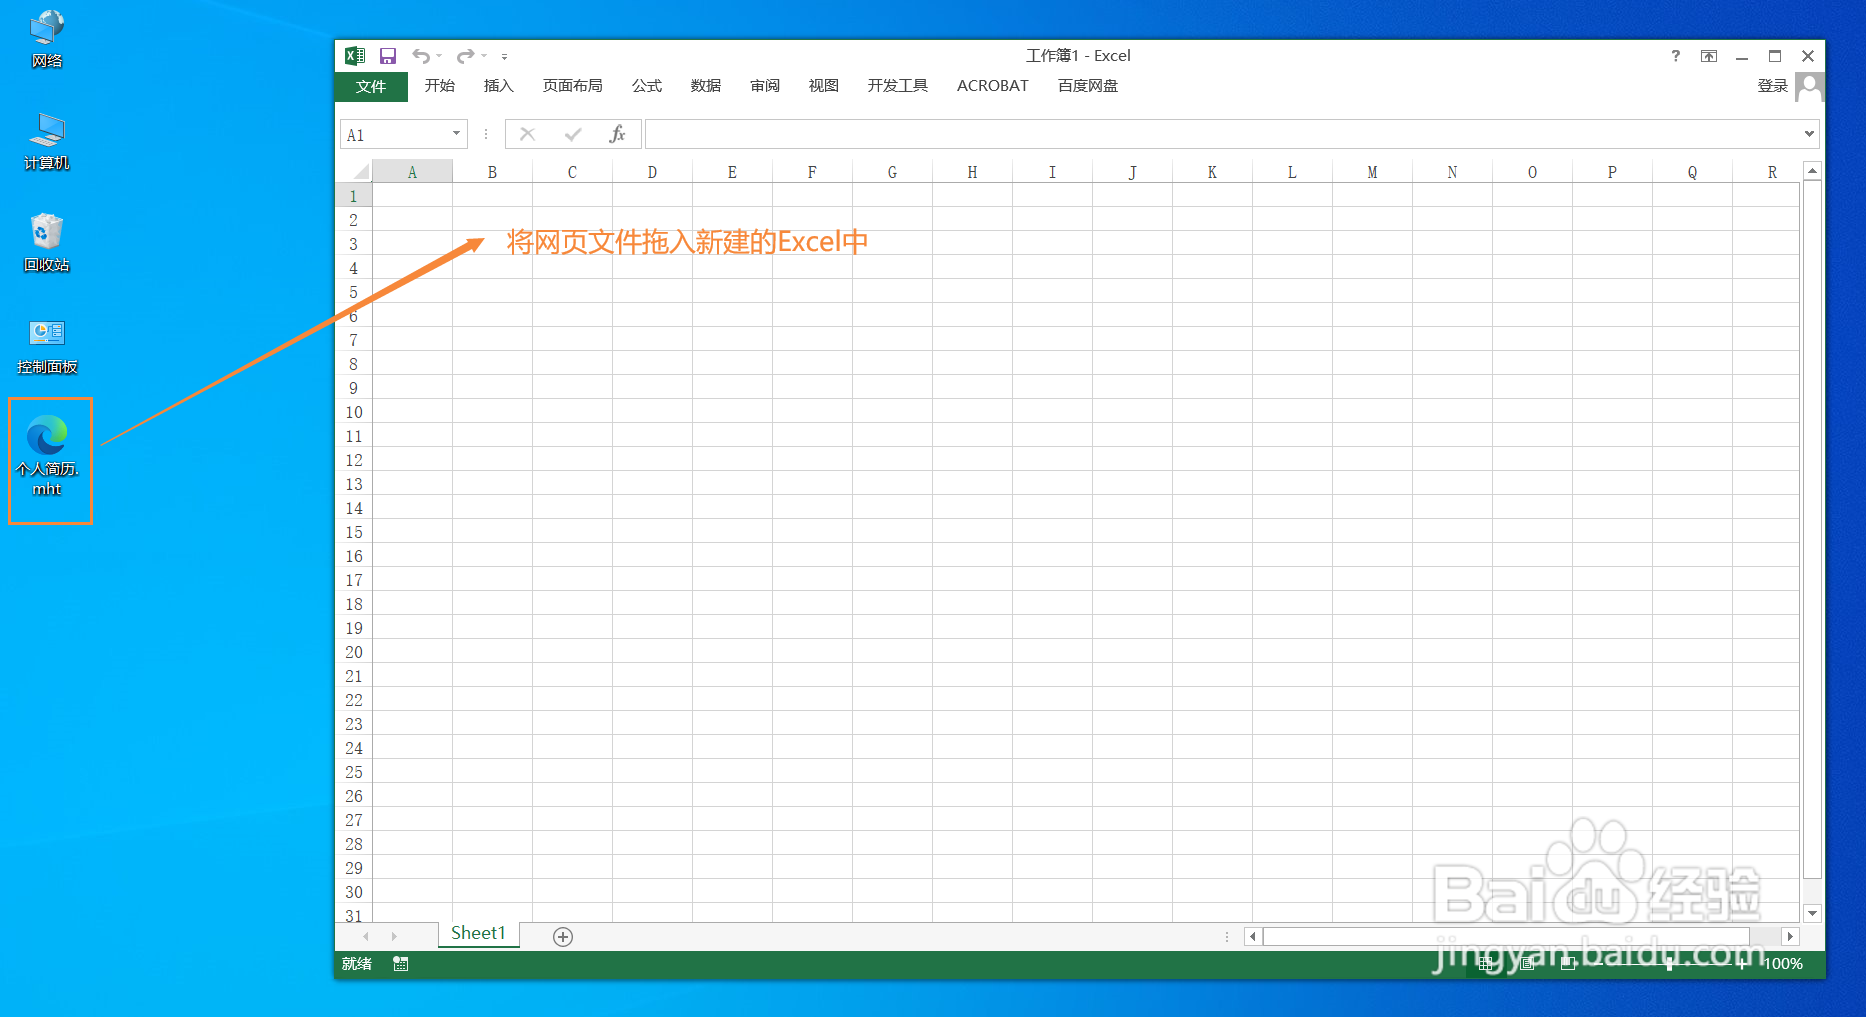The height and width of the screenshot is (1017, 1866).
Task: Click the Undo icon
Action: tap(421, 55)
